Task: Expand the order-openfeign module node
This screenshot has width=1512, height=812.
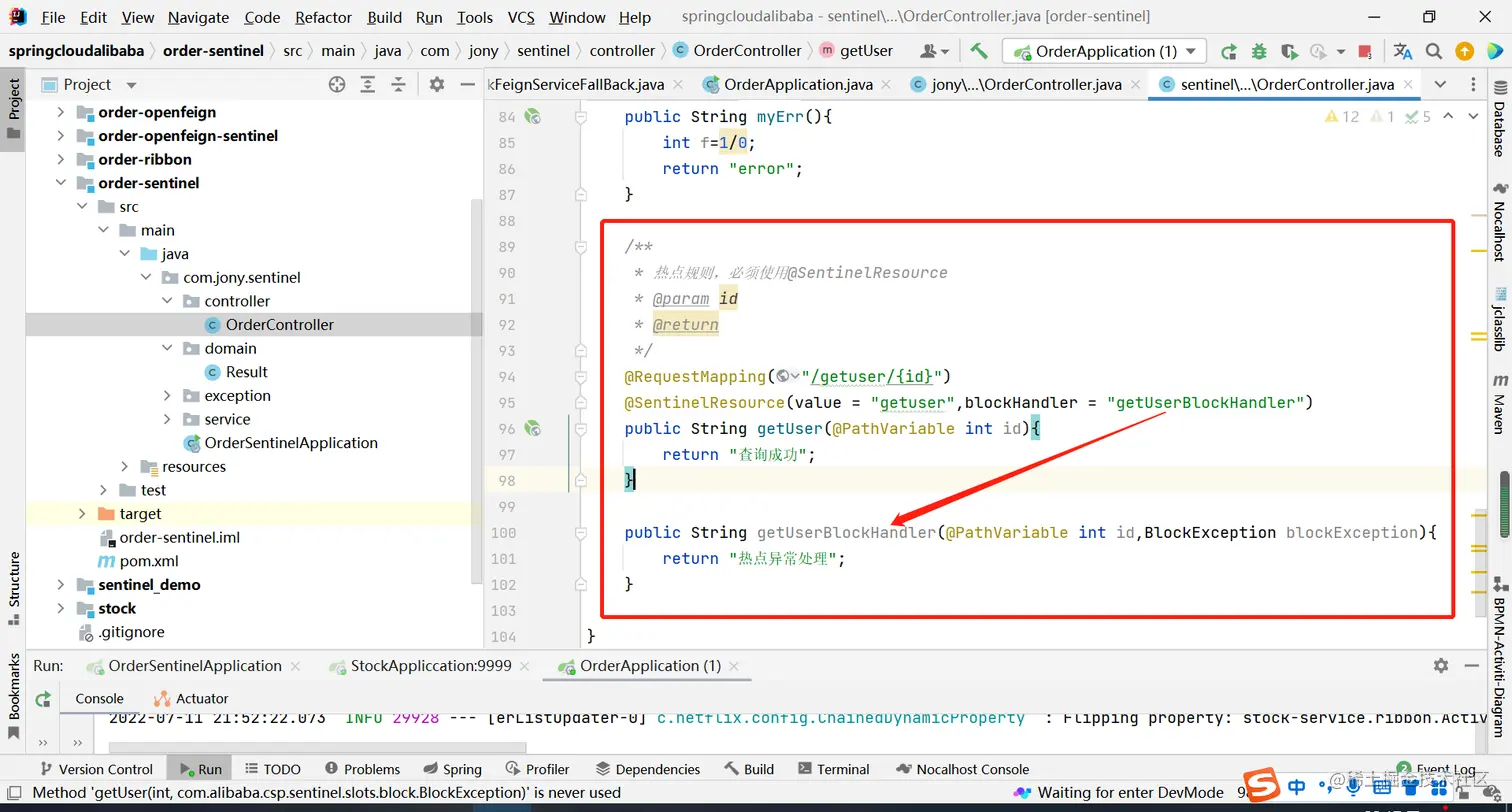Action: point(61,112)
